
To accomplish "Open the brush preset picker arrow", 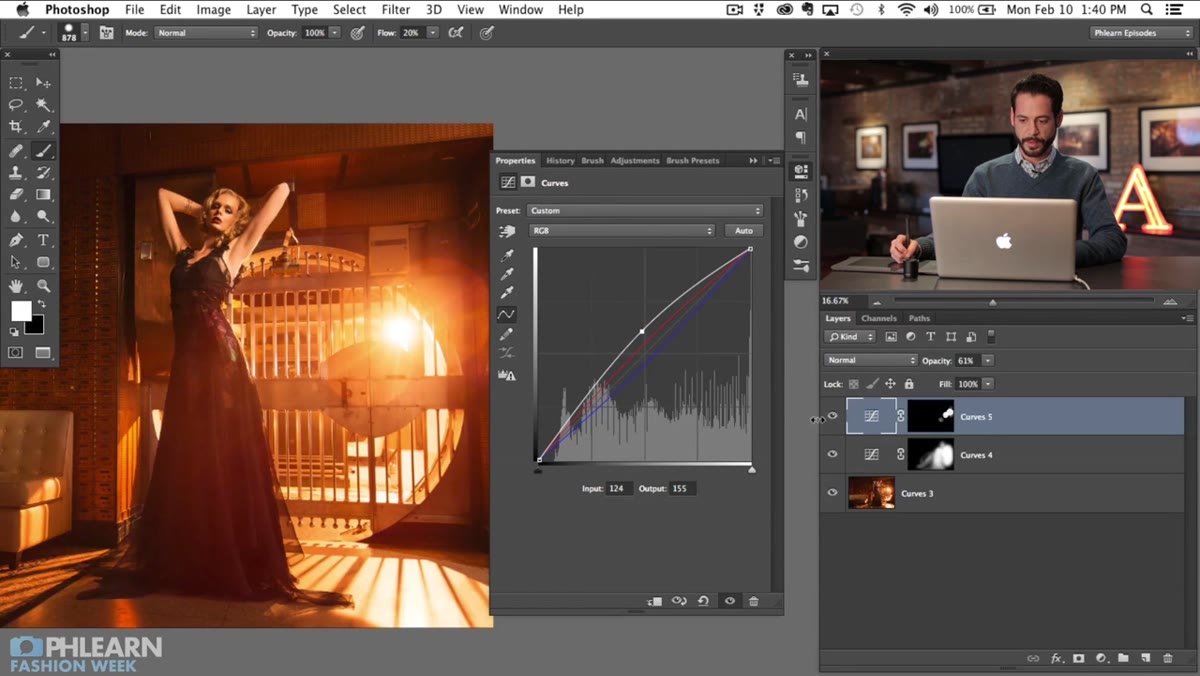I will (x=85, y=33).
